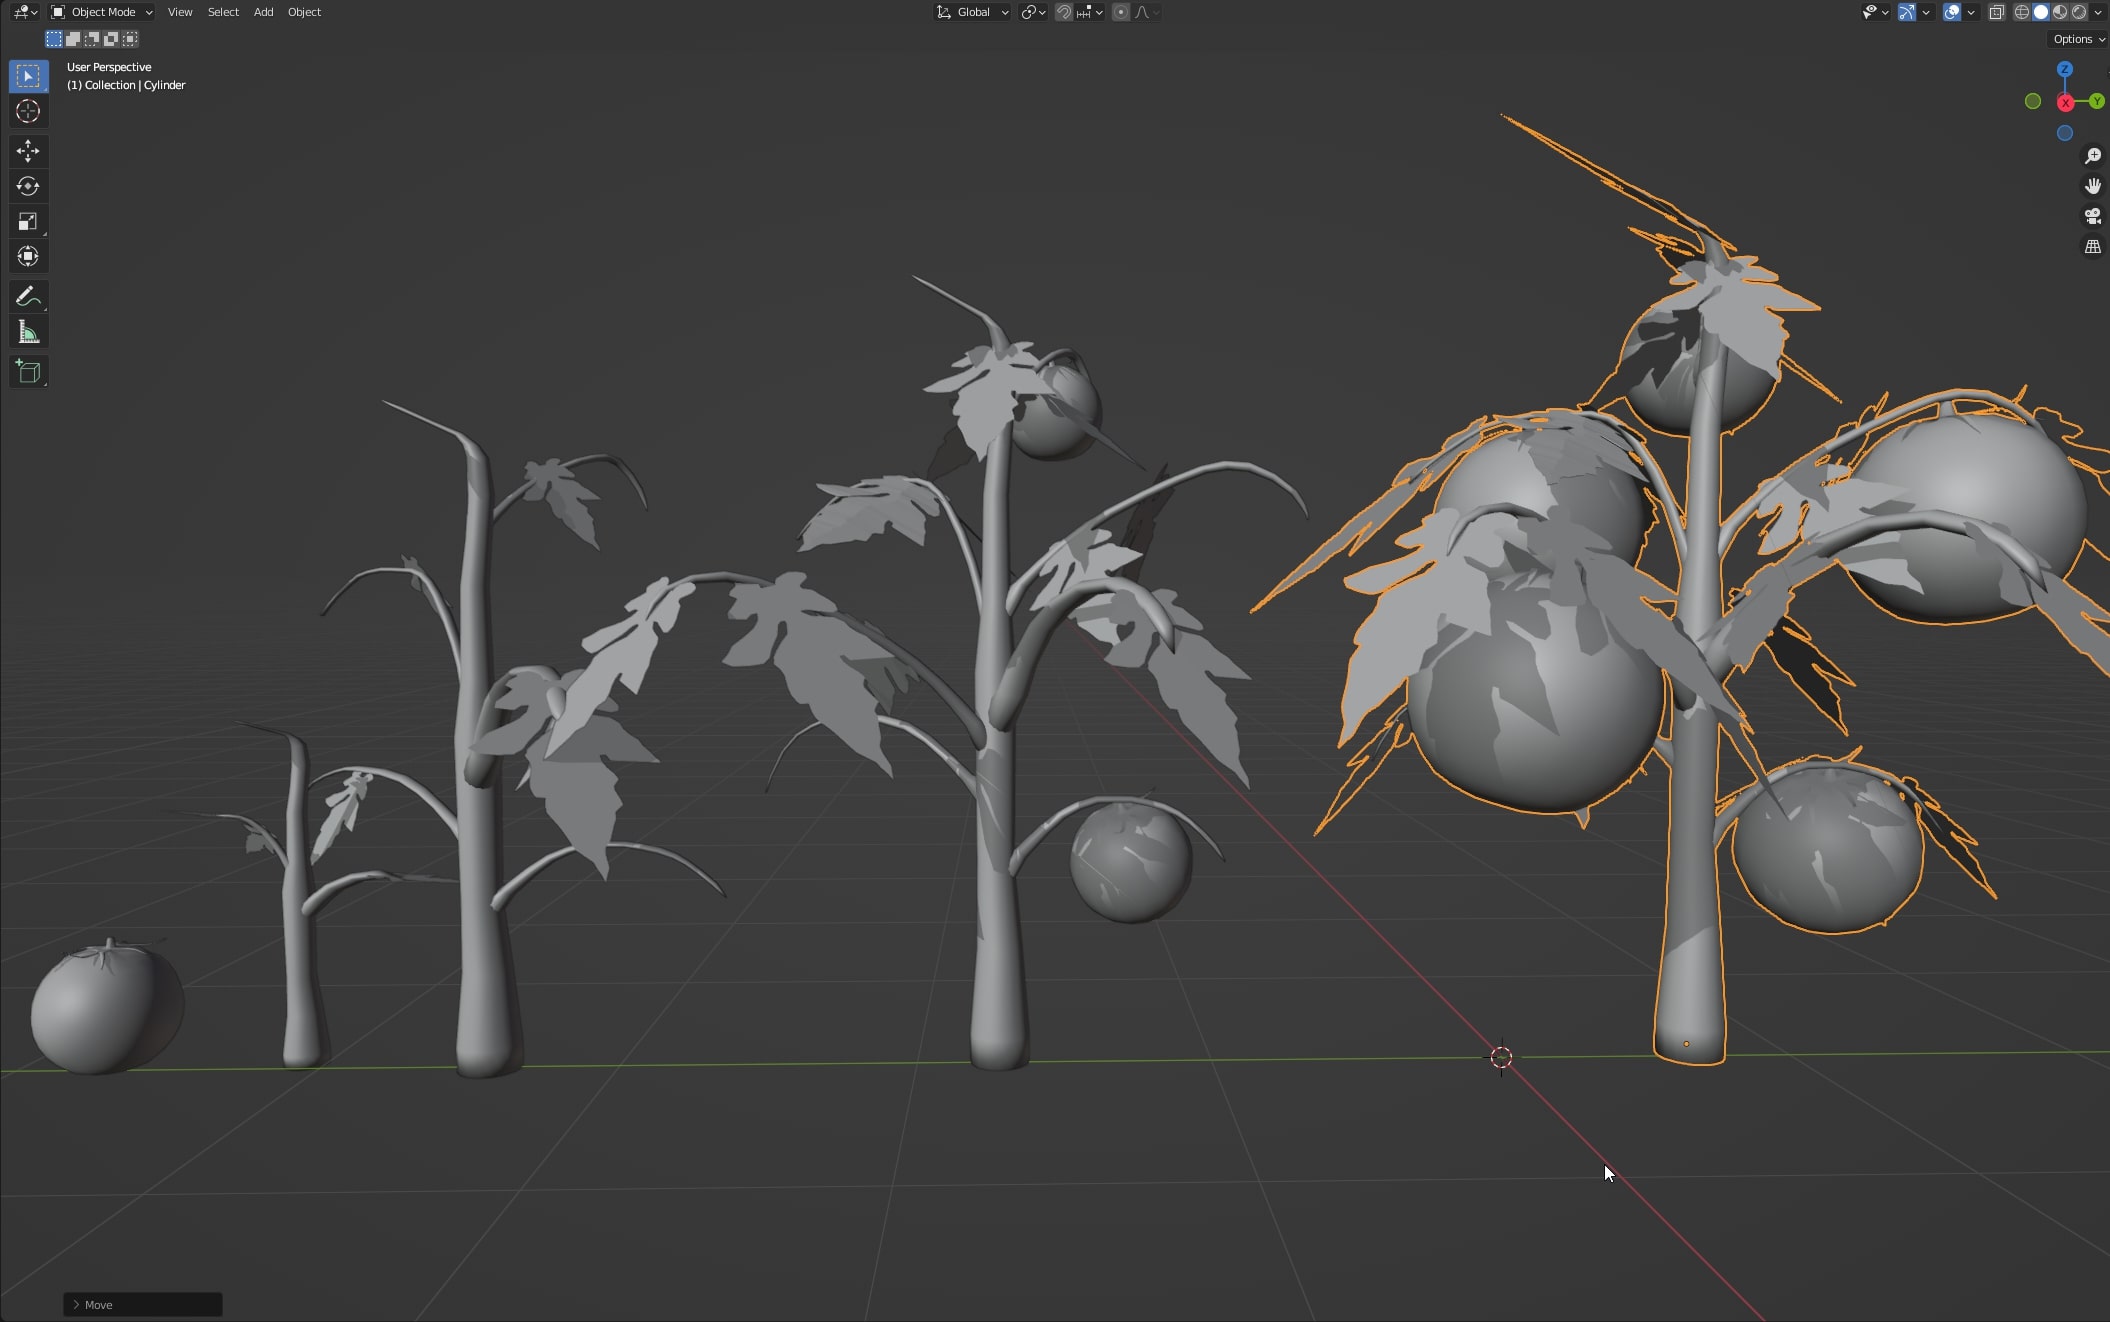Activate the Move tool
The width and height of the screenshot is (2110, 1322).
coord(28,151)
